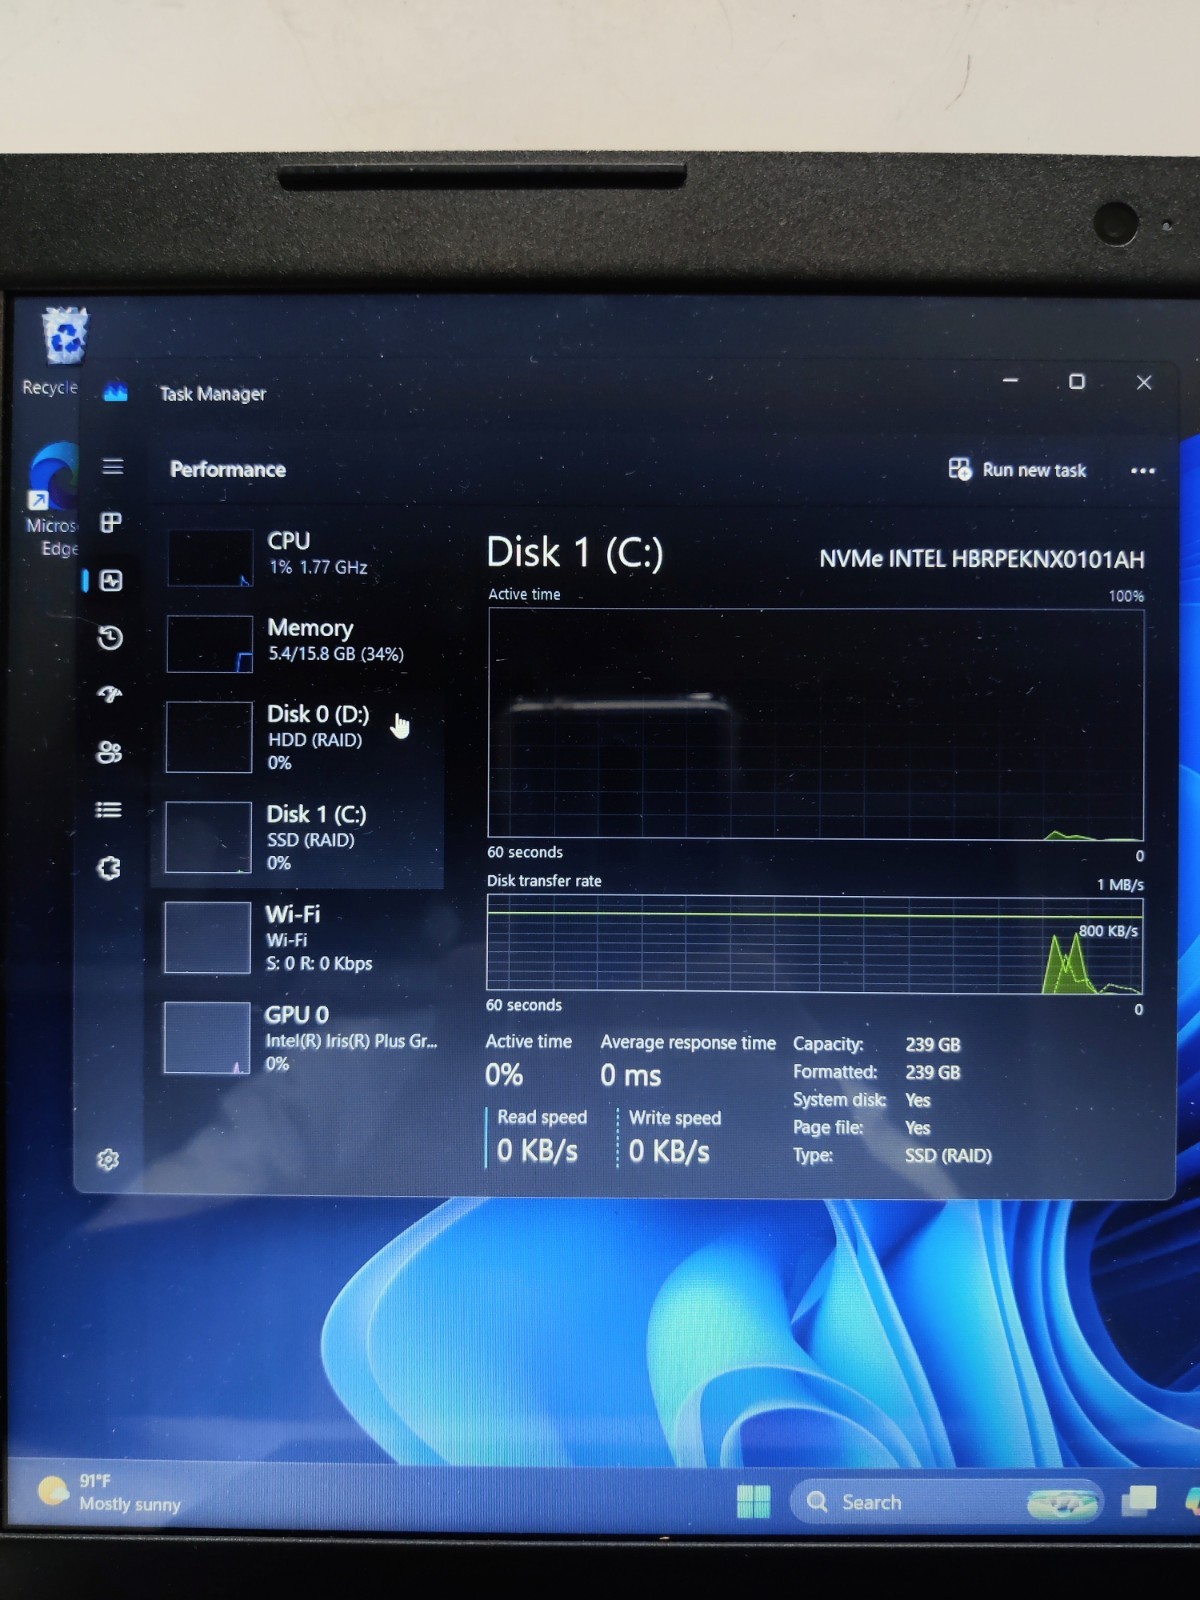Select the CPU performance entry
The image size is (1200, 1600).
click(298, 557)
